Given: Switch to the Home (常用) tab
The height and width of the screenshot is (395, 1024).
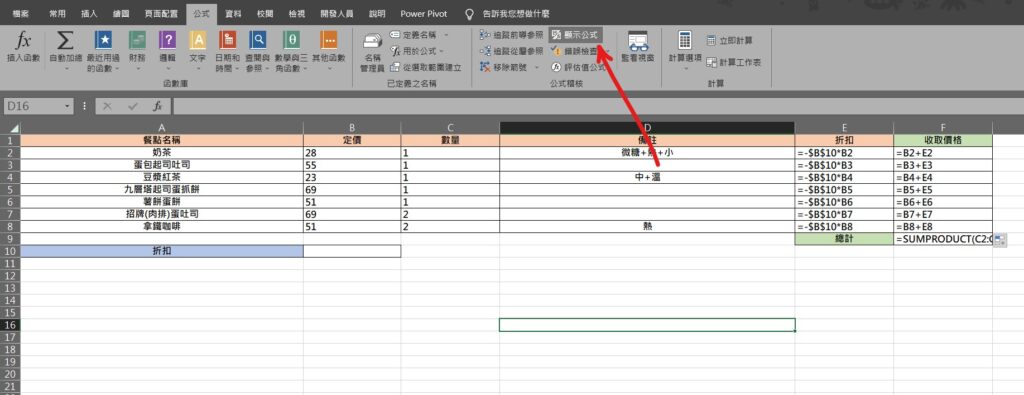Looking at the screenshot, I should (57, 13).
